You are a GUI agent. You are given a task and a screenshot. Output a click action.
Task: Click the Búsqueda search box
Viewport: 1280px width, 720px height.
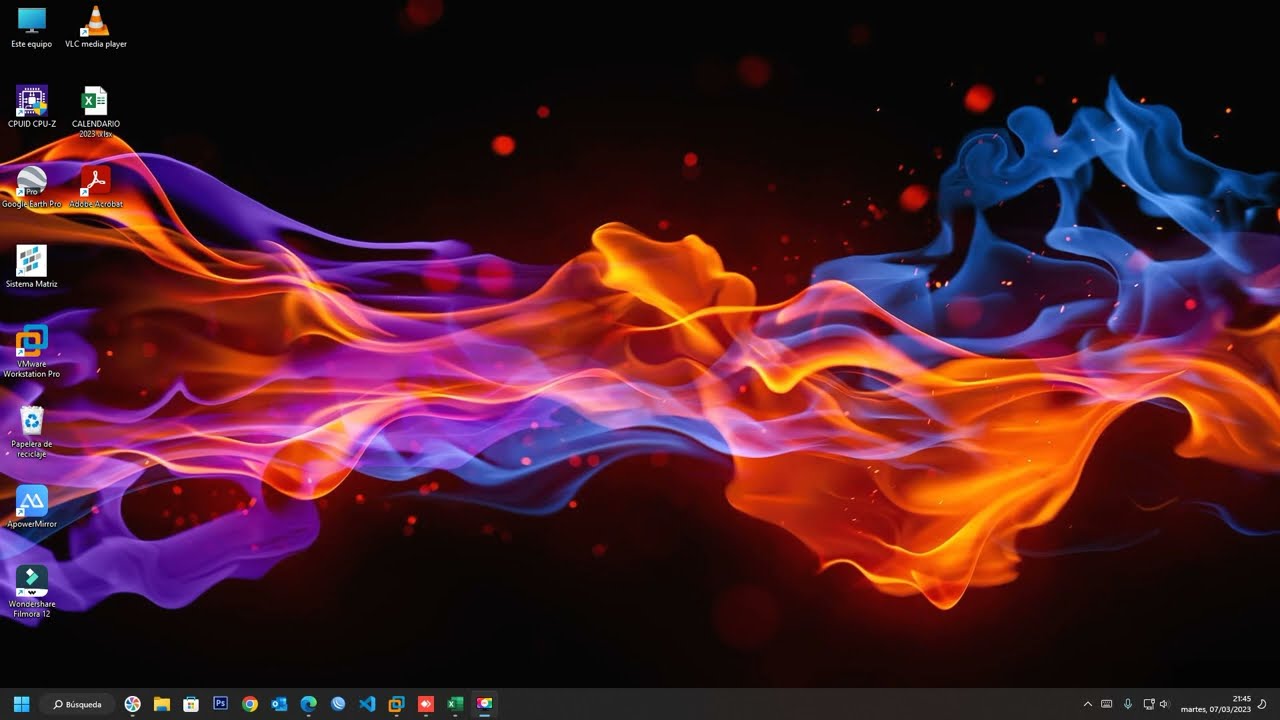coord(77,704)
